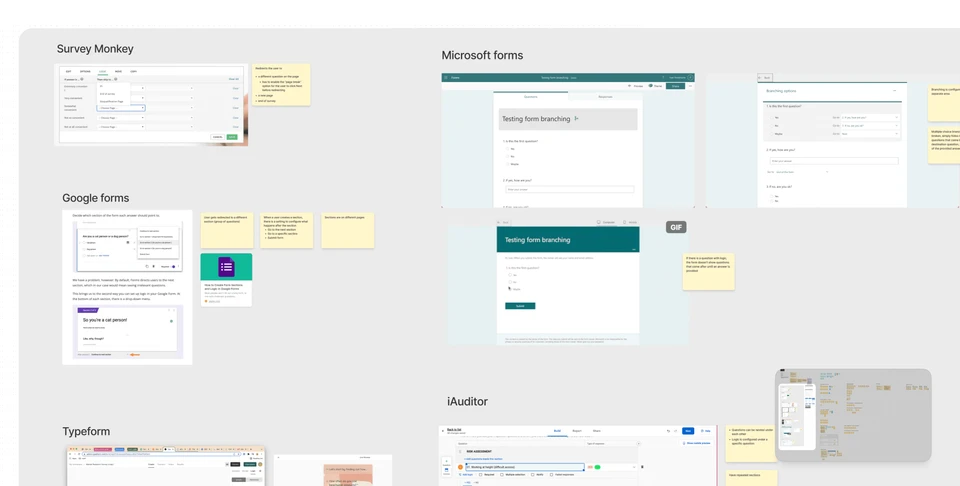The image size is (960, 486).
Task: Click the Google Forms icon on the link card
Action: (226, 267)
